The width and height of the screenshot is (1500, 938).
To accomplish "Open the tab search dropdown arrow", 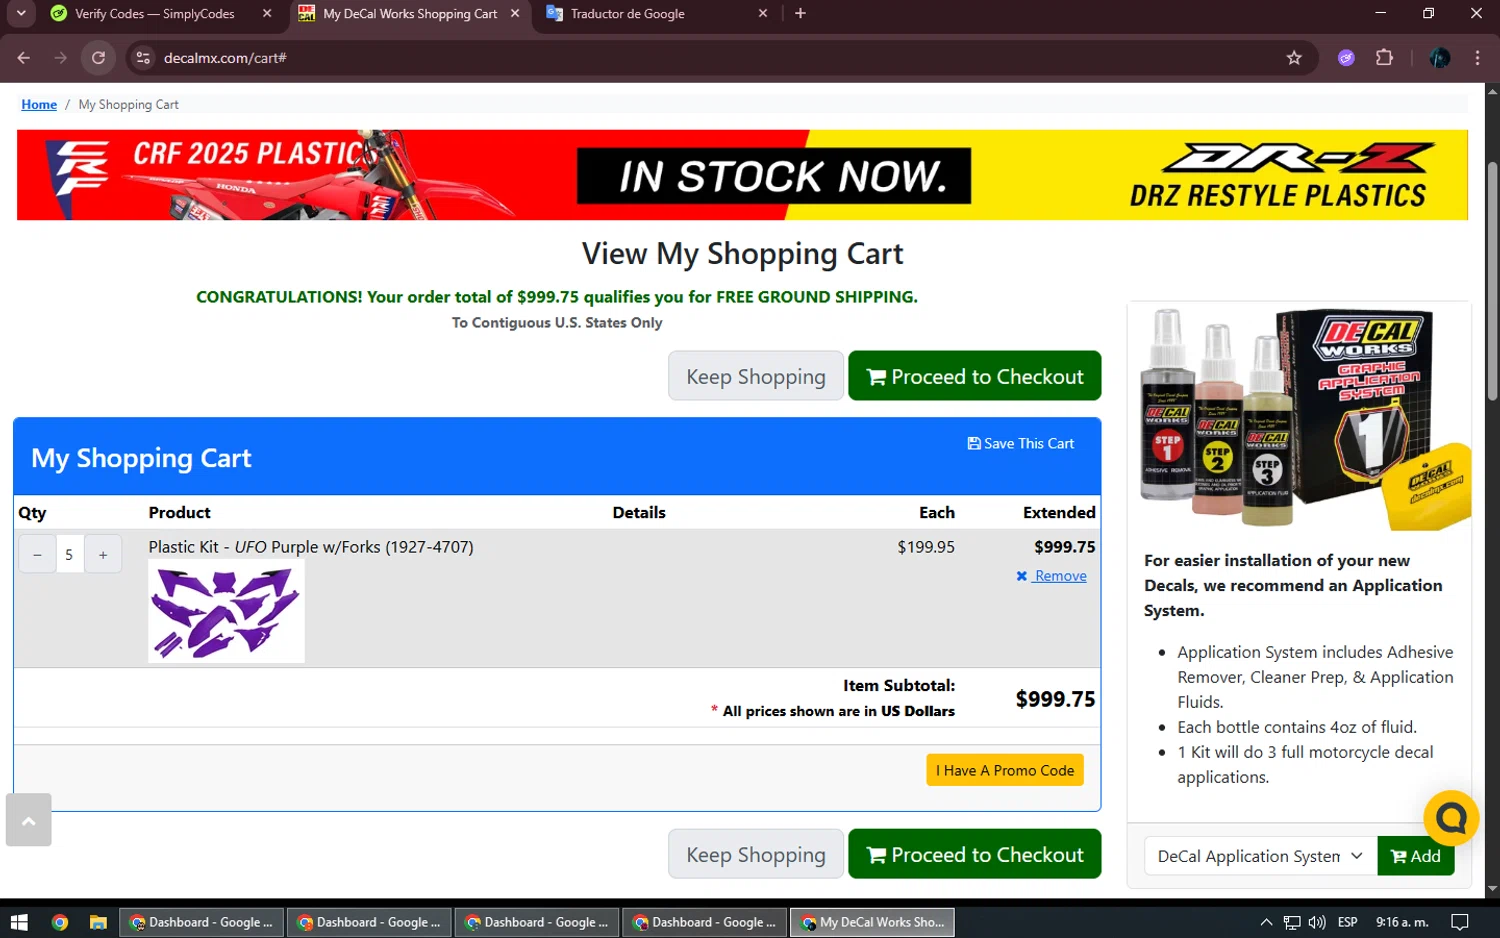I will (20, 14).
